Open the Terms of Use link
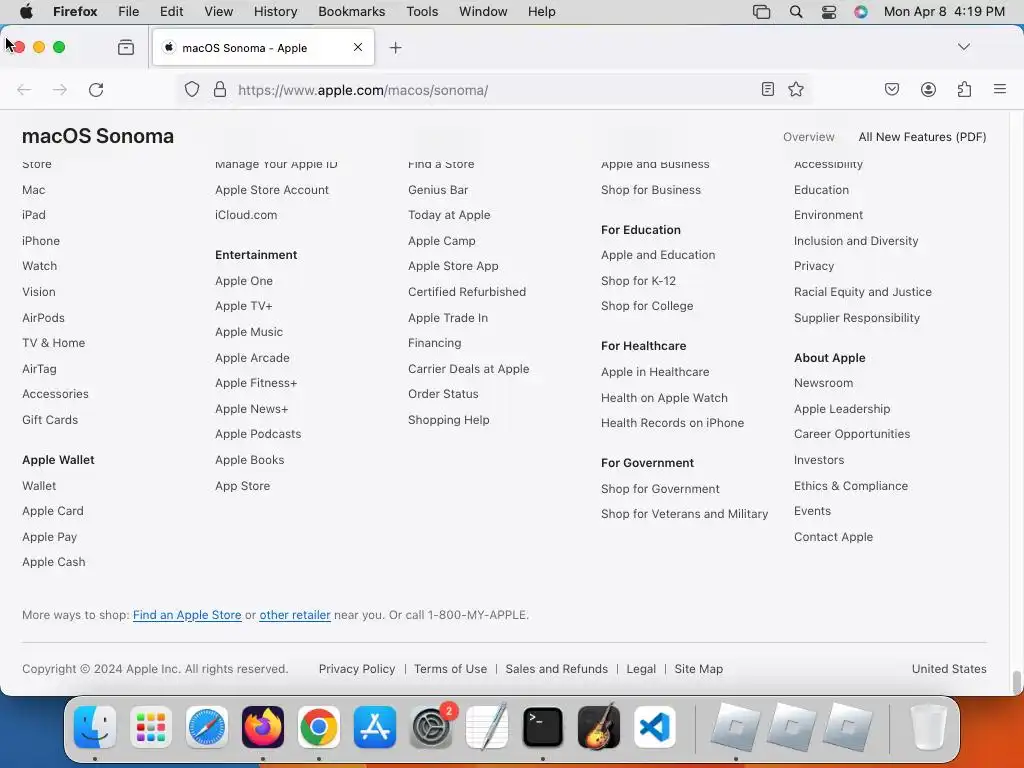 coord(451,669)
